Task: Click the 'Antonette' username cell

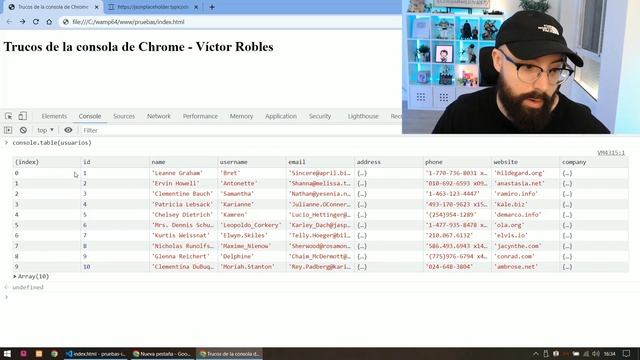Action: coord(252,183)
